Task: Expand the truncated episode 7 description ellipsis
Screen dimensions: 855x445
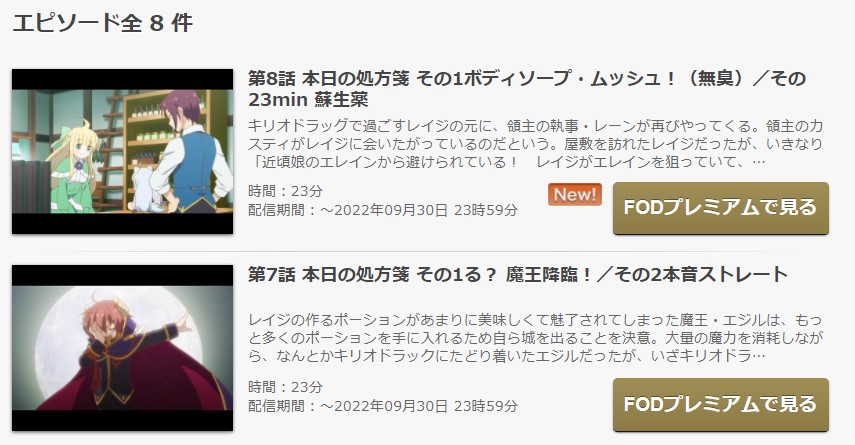Action: [x=758, y=356]
